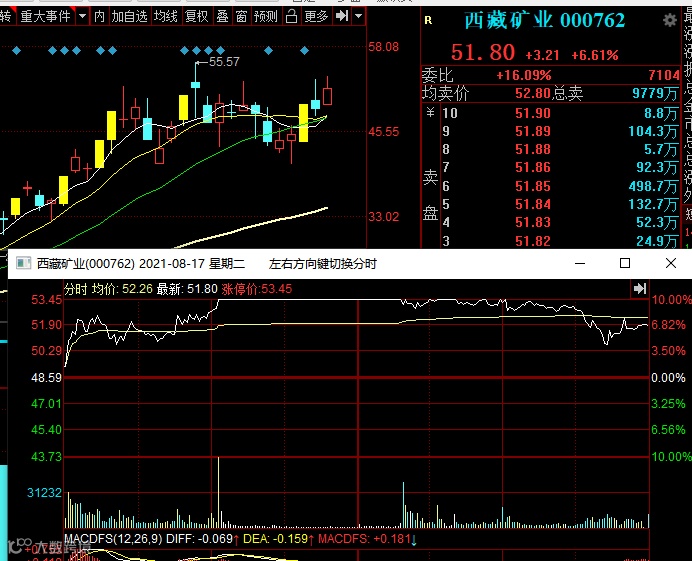Toggle the 内 toolbar option
692x561 pixels.
tap(99, 17)
